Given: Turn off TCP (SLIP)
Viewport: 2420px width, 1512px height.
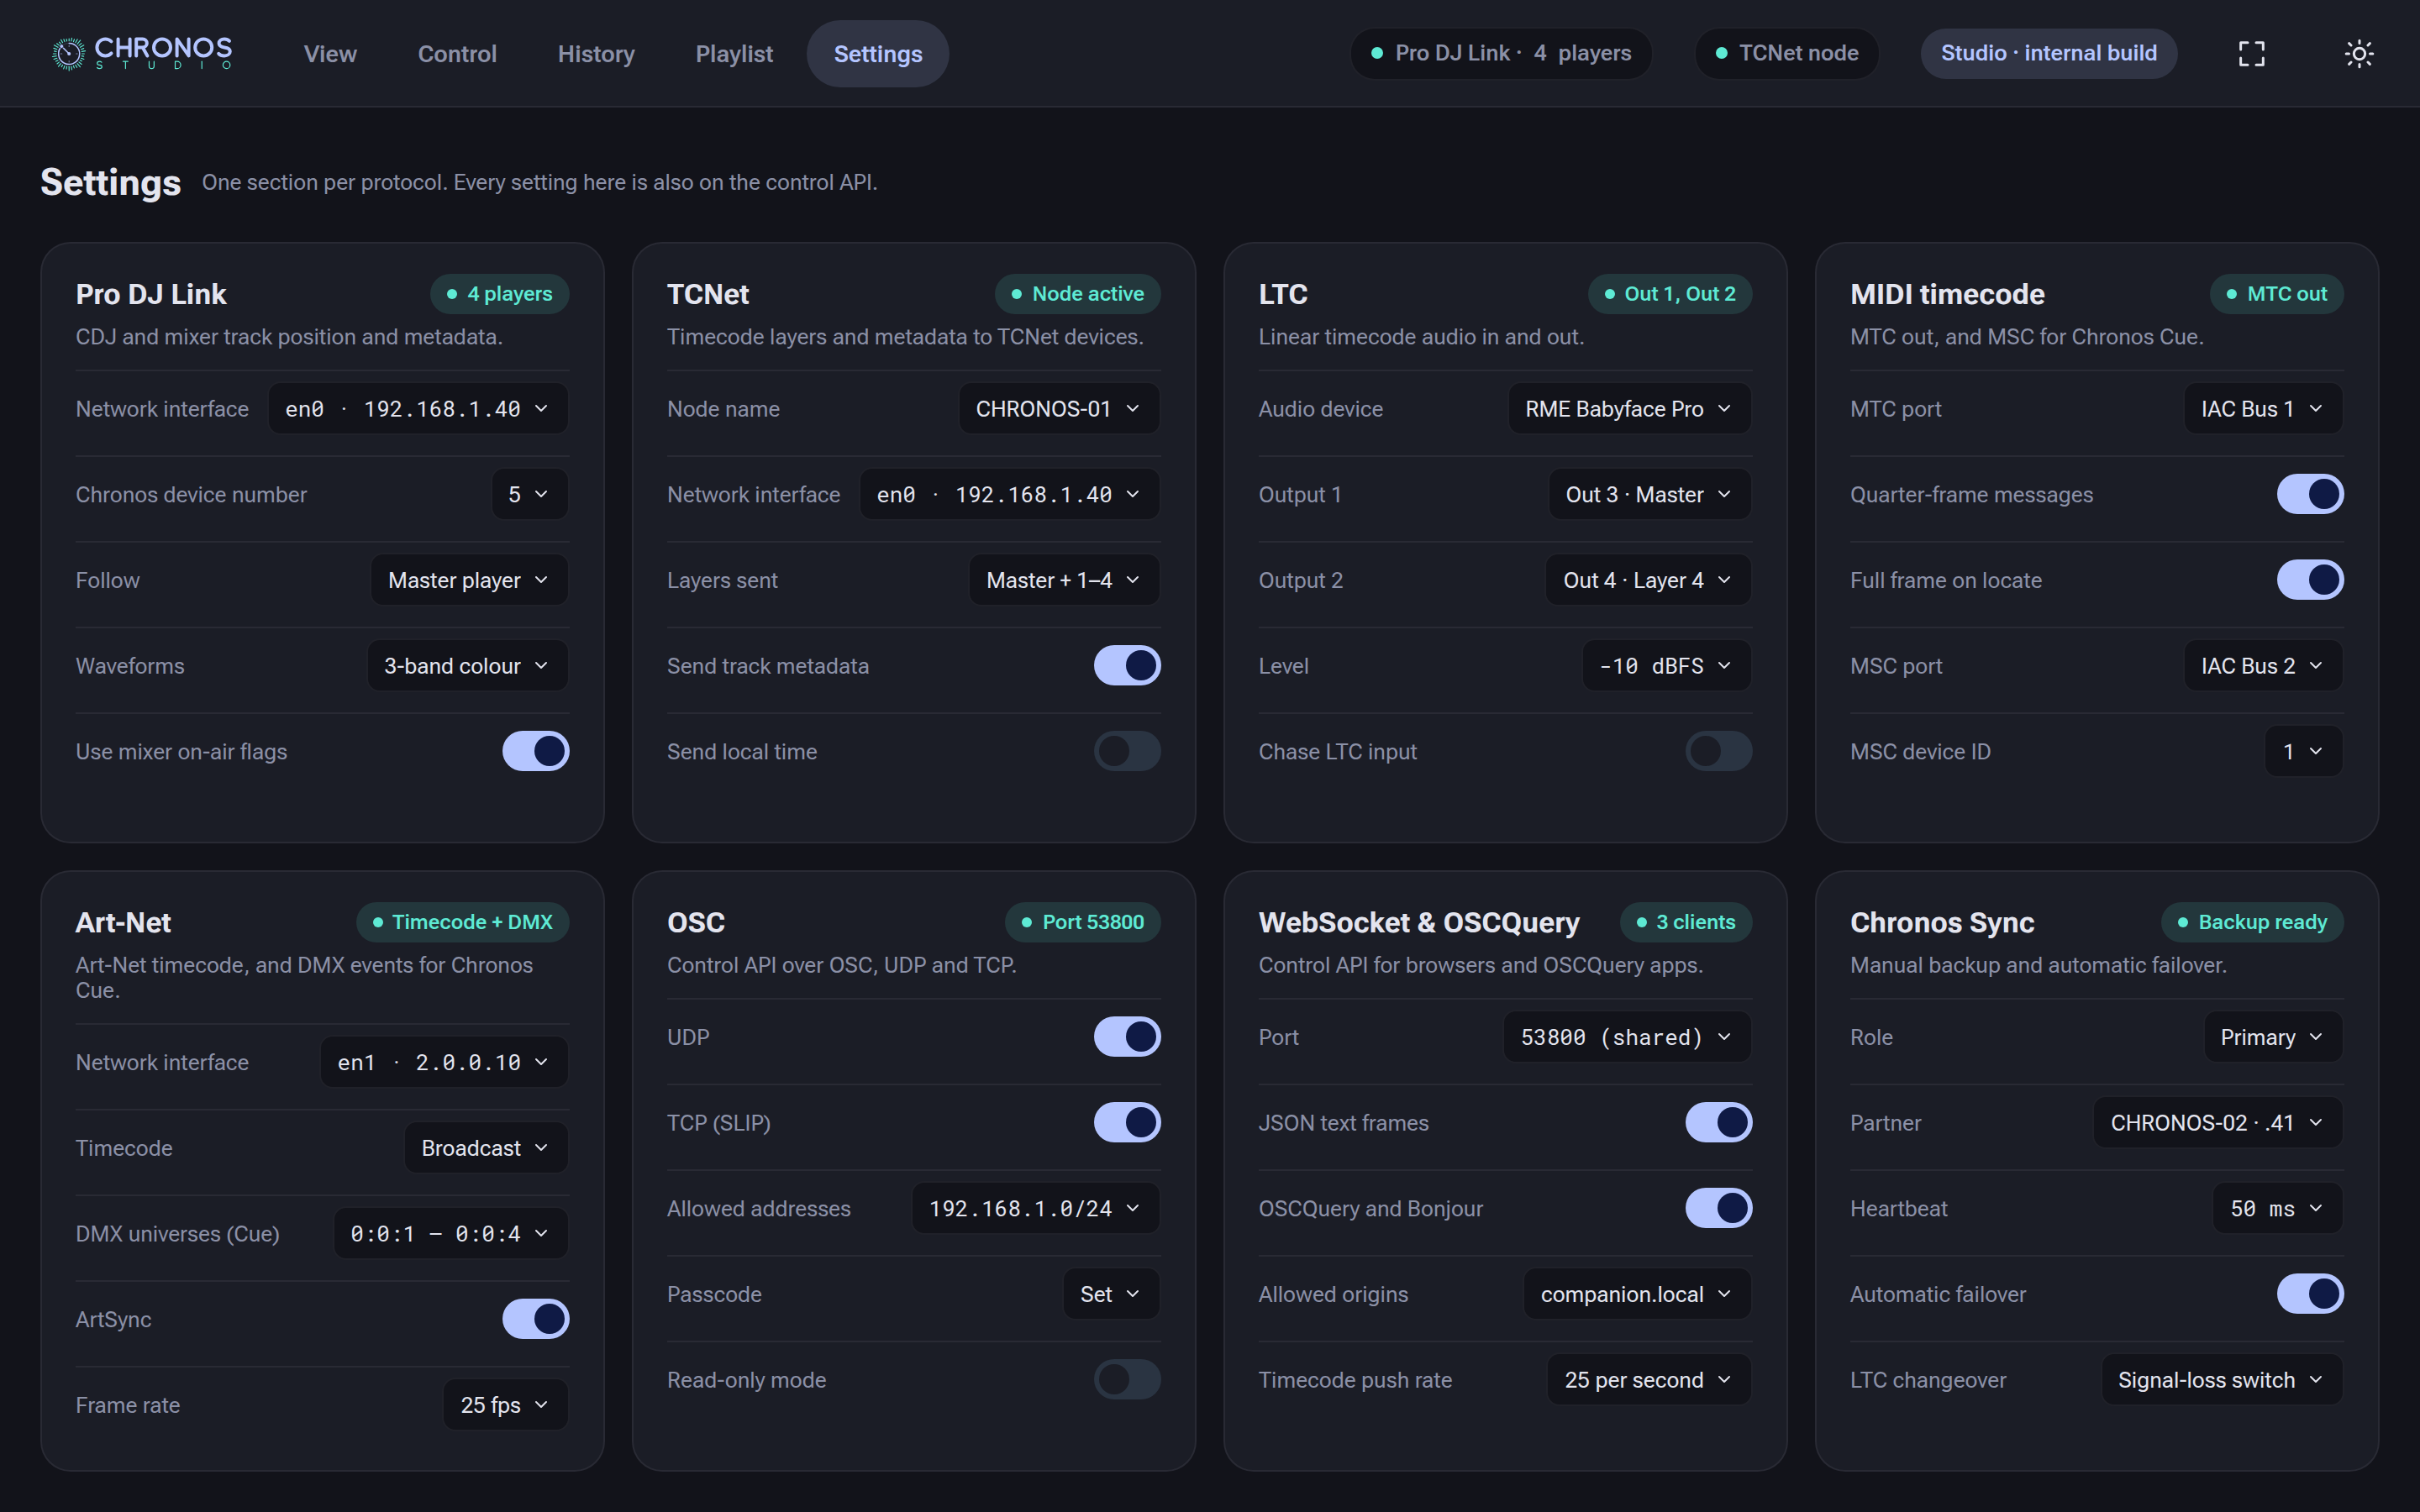Looking at the screenshot, I should tap(1127, 1122).
